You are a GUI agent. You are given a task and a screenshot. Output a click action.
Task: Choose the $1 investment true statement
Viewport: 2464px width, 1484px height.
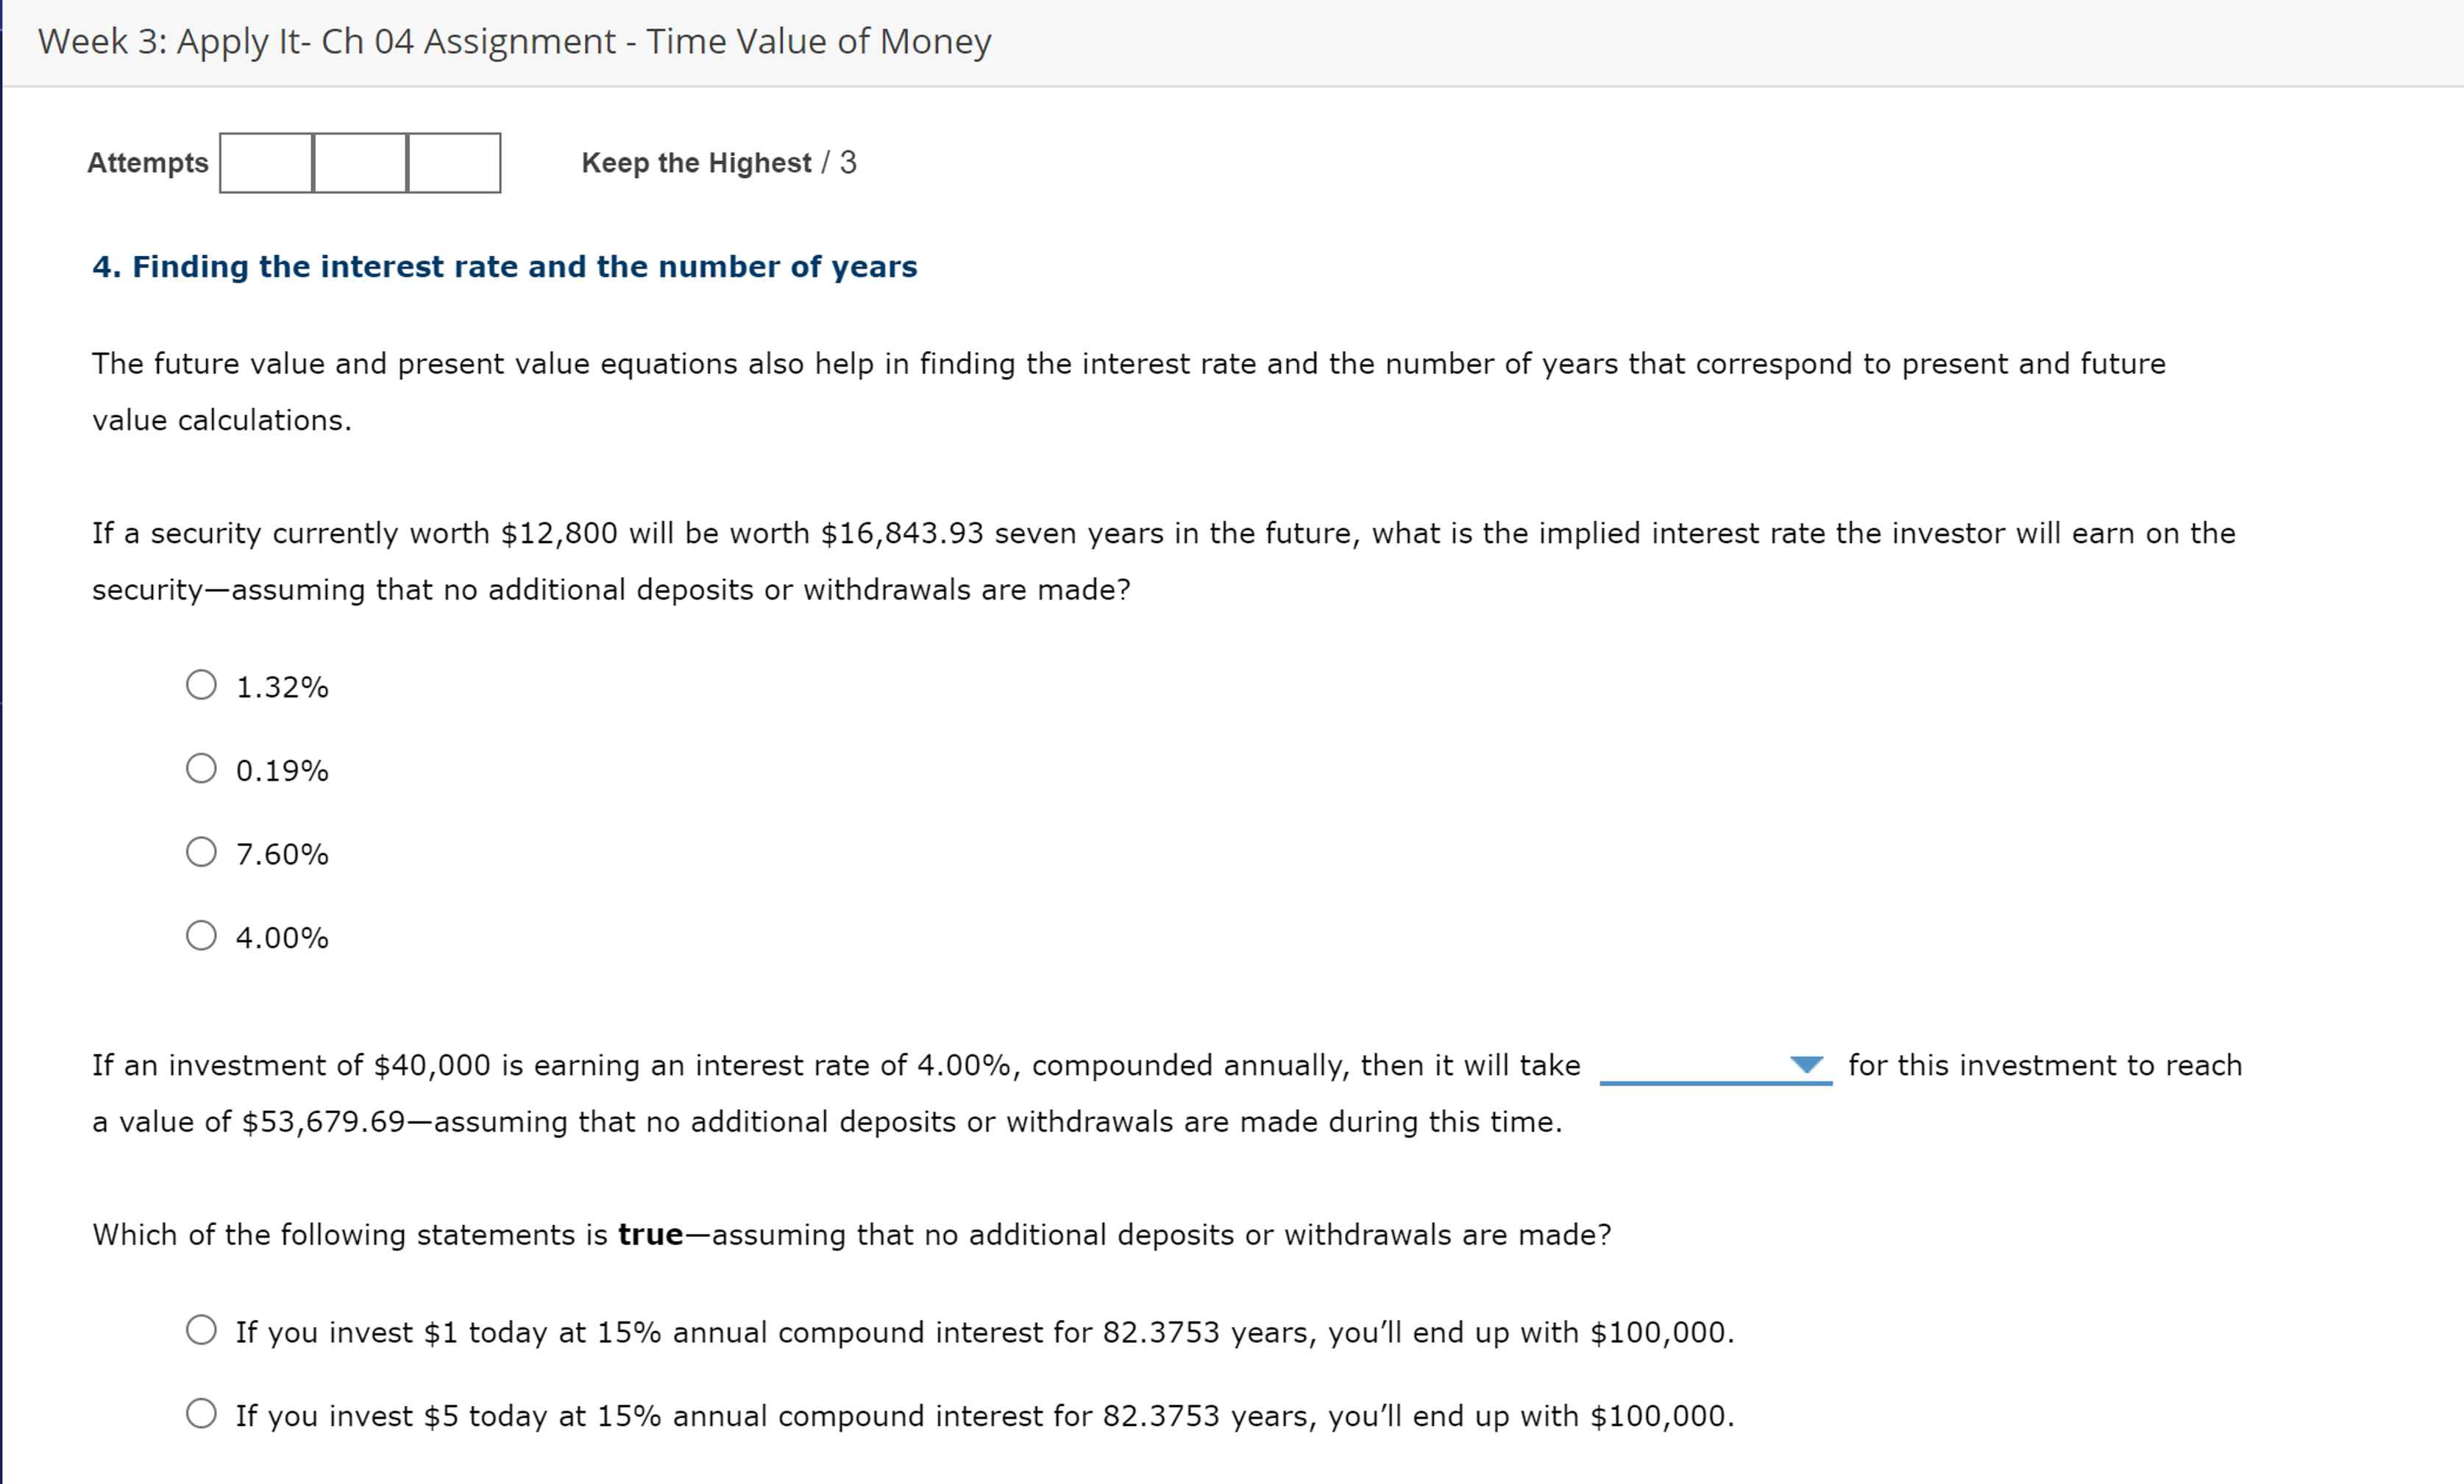pos(204,1330)
